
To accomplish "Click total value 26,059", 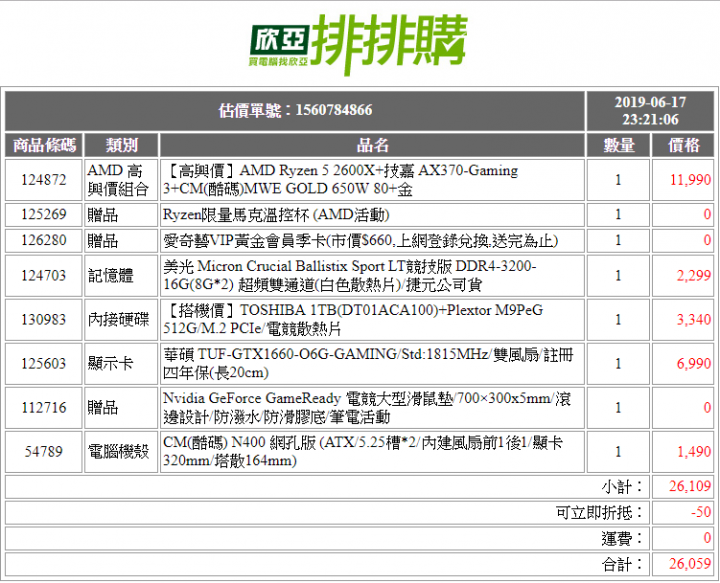I will point(690,563).
